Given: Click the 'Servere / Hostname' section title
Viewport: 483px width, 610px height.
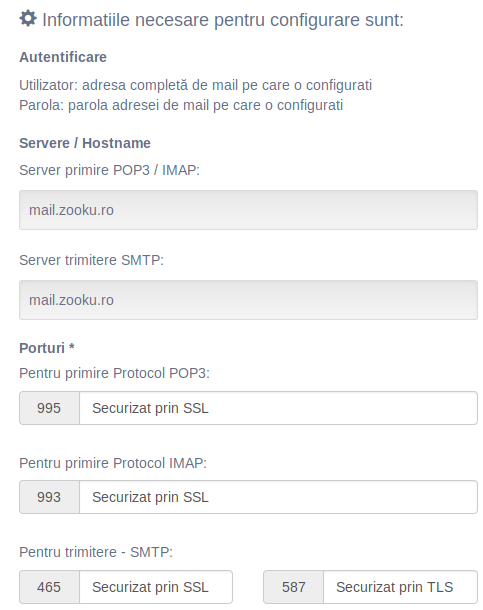Looking at the screenshot, I should 85,143.
